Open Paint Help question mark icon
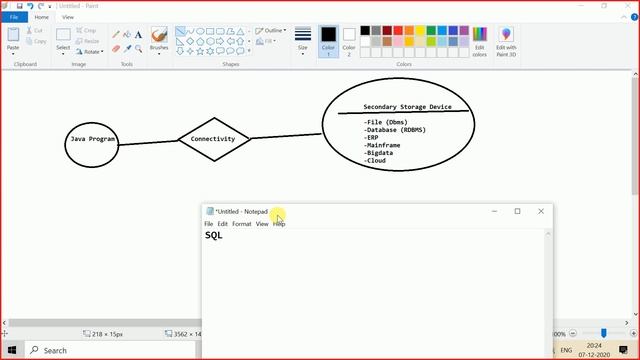 pos(634,17)
